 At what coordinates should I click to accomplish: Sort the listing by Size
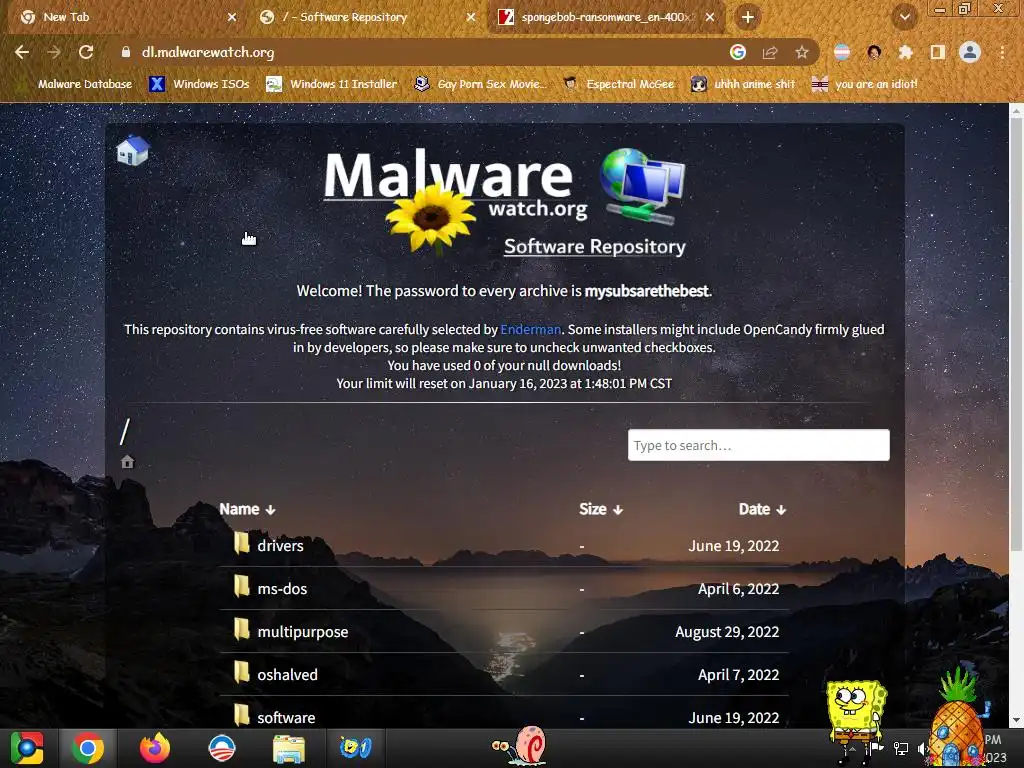point(600,509)
